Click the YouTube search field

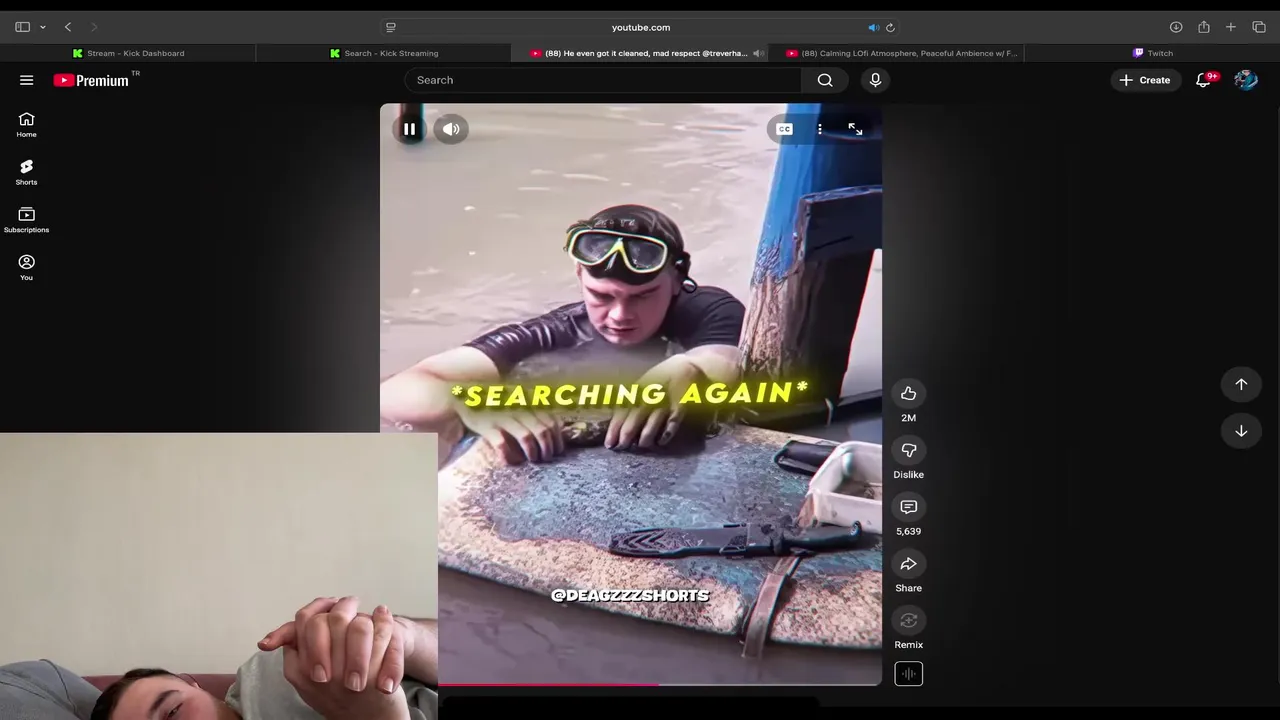[603, 80]
